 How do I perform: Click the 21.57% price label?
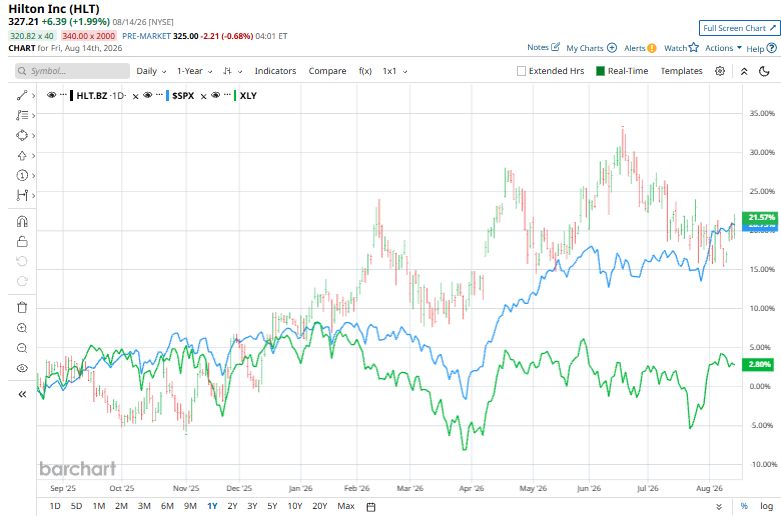coord(761,217)
